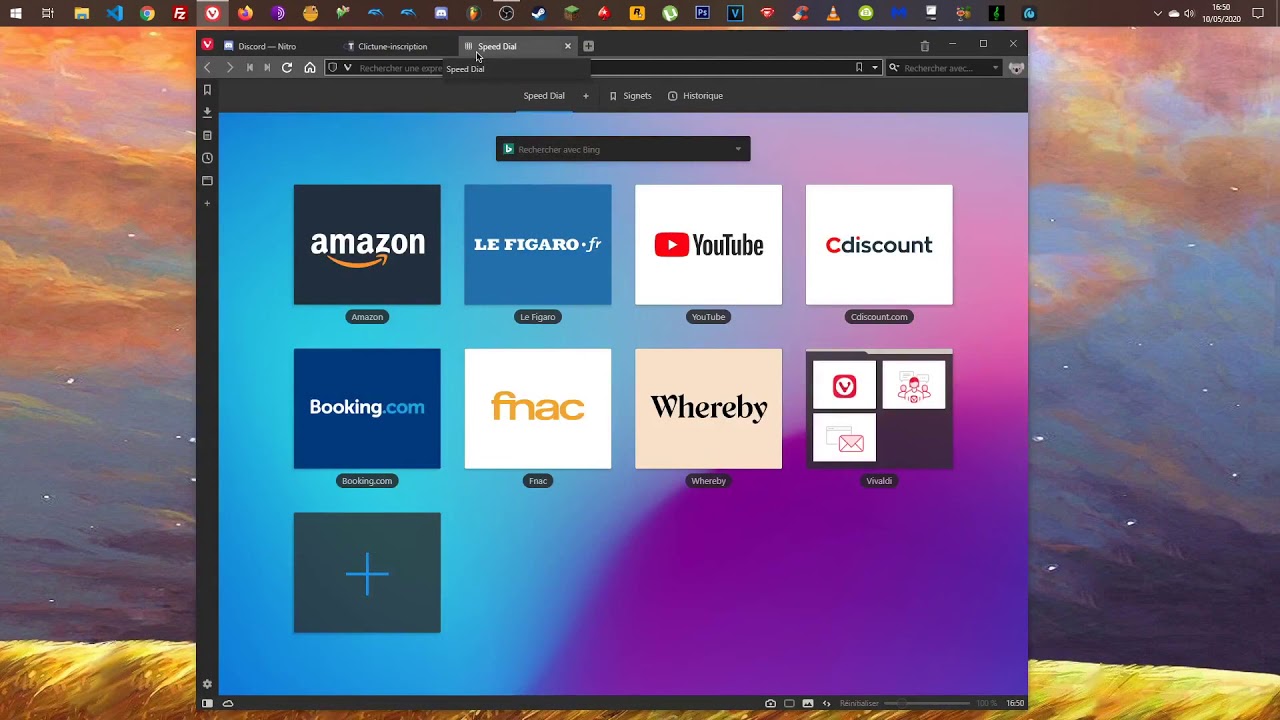
Task: Toggle the side panel visibility
Action: click(207, 704)
